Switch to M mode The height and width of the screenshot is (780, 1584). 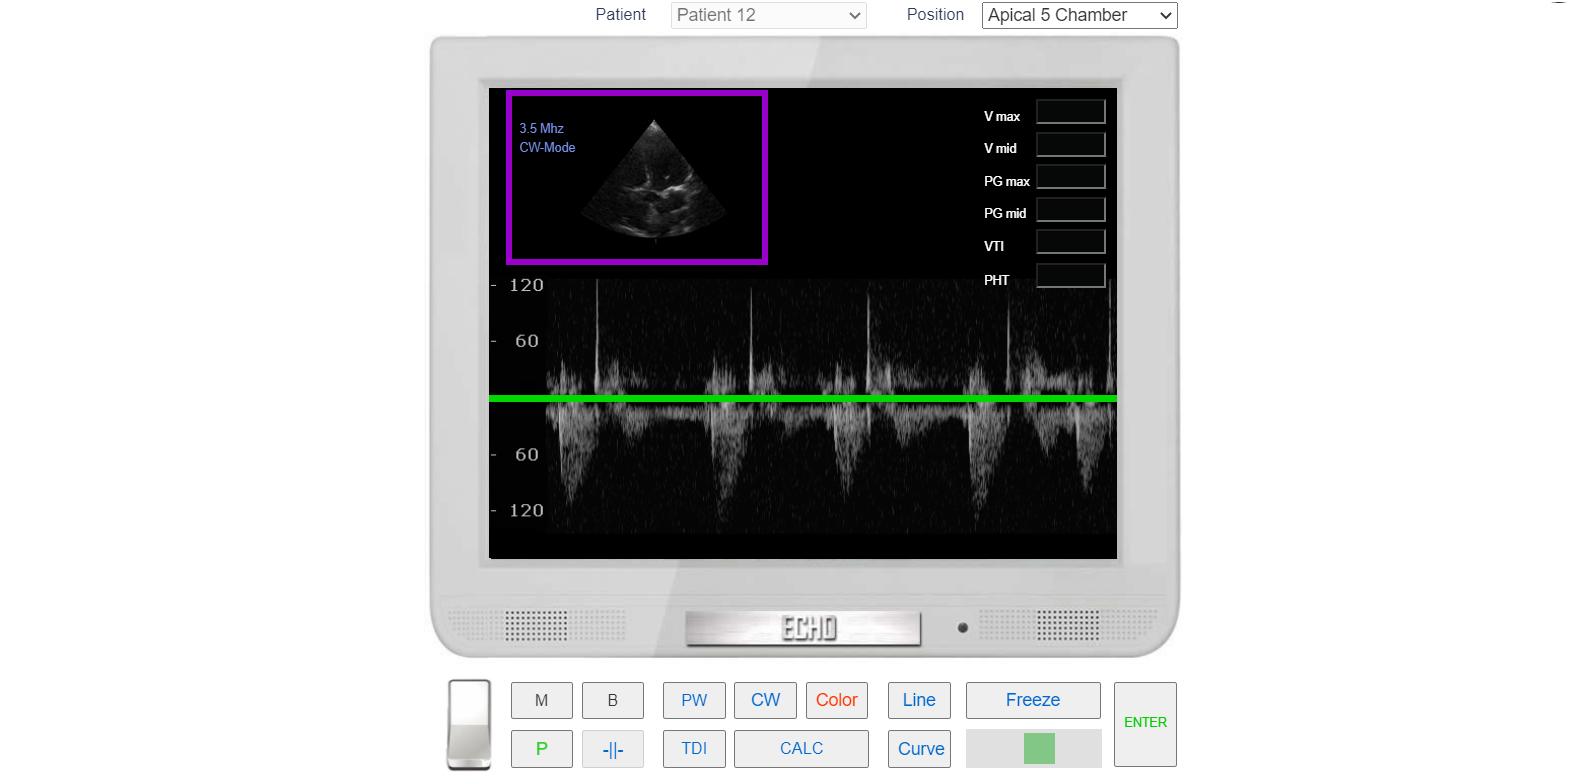click(x=541, y=700)
